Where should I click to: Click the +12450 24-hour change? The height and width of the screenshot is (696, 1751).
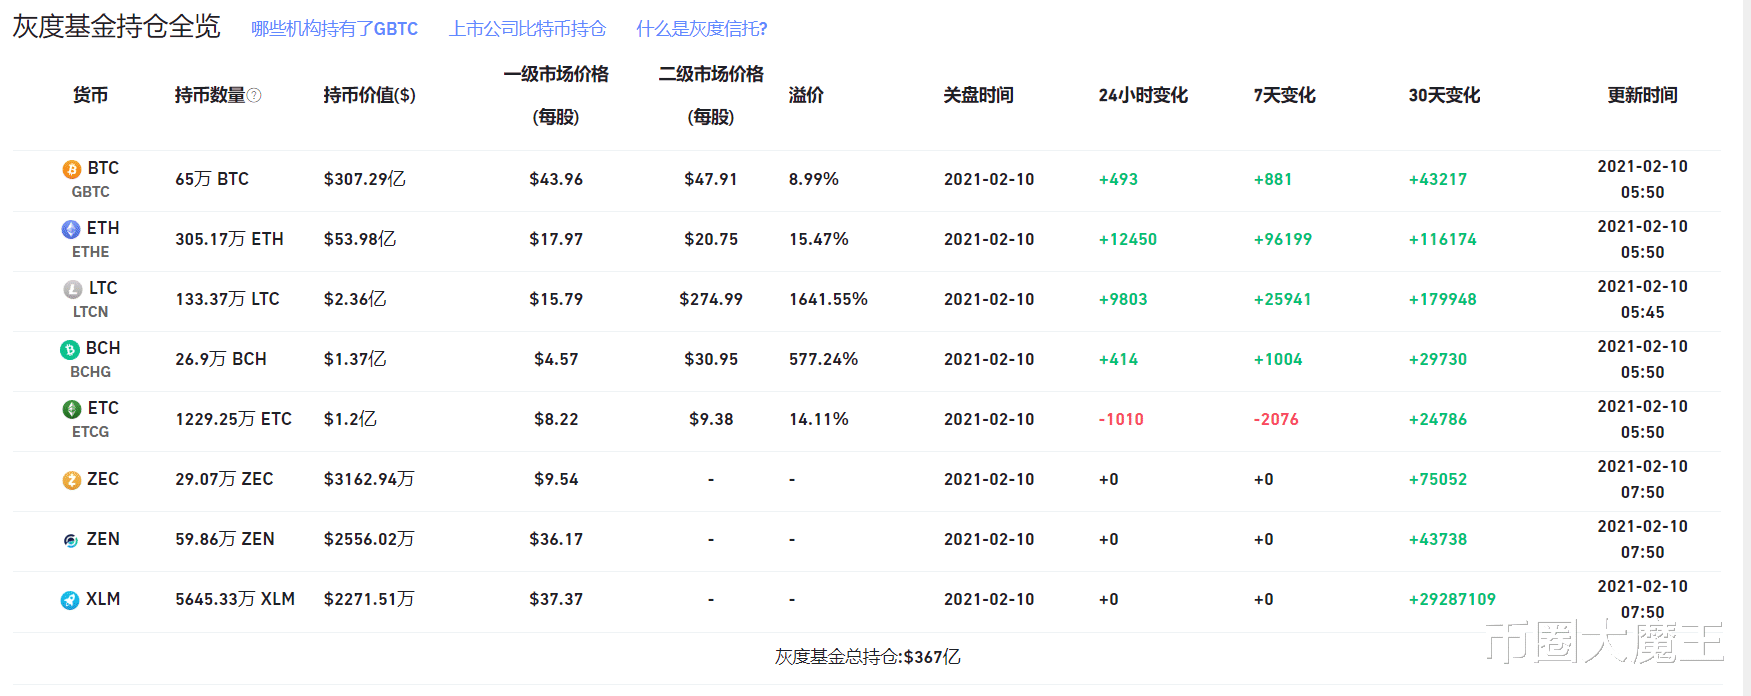[1128, 239]
